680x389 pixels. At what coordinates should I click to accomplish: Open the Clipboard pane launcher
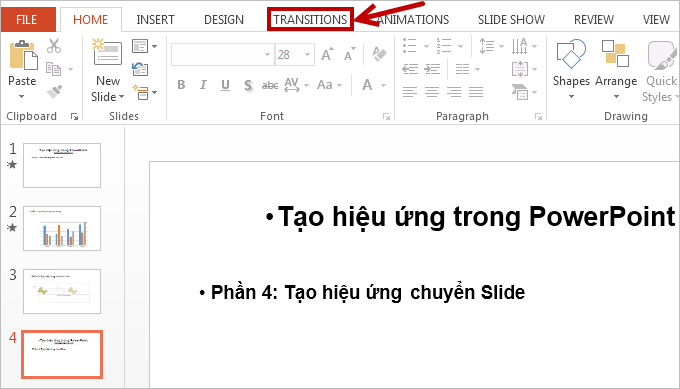[x=75, y=116]
